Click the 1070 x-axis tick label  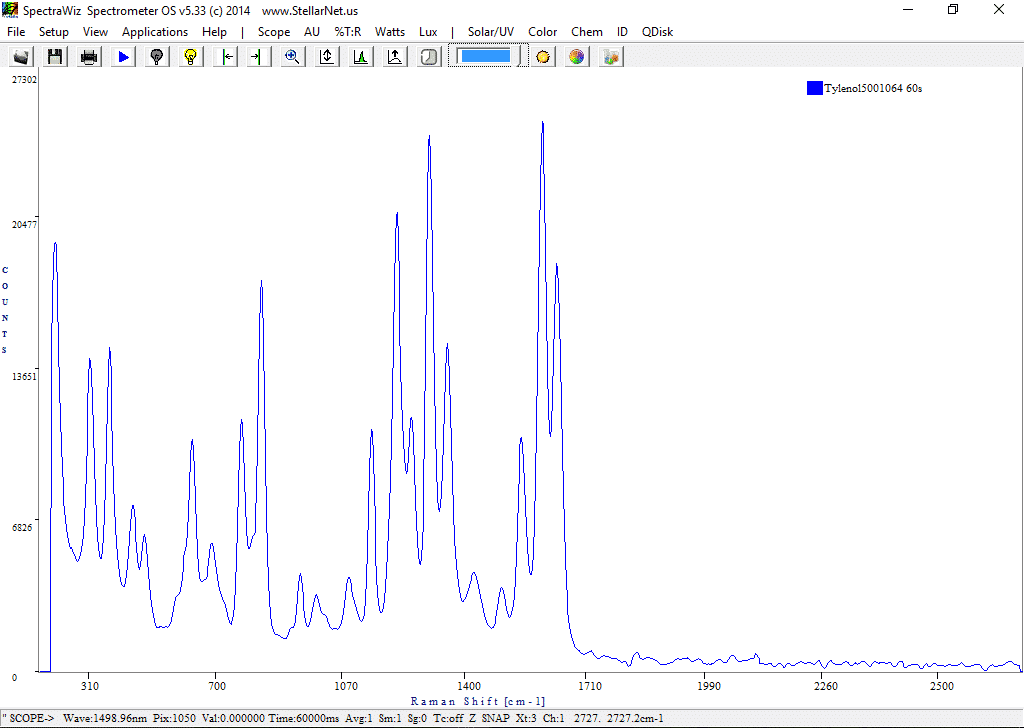tap(346, 686)
